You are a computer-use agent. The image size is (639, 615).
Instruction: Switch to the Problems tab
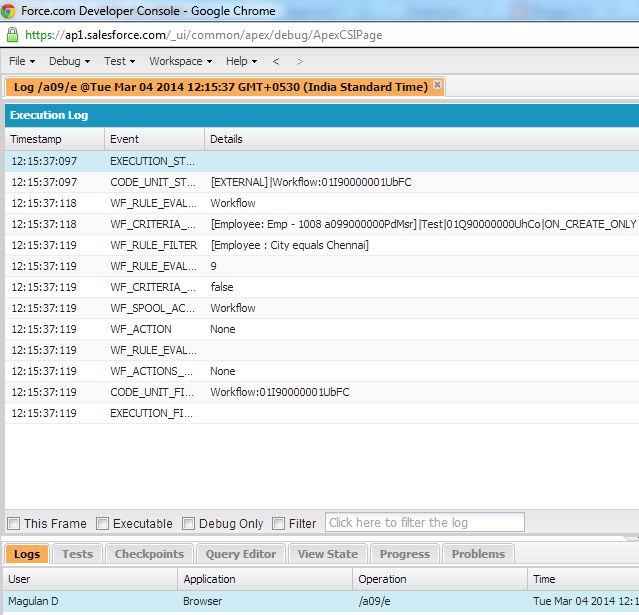478,554
